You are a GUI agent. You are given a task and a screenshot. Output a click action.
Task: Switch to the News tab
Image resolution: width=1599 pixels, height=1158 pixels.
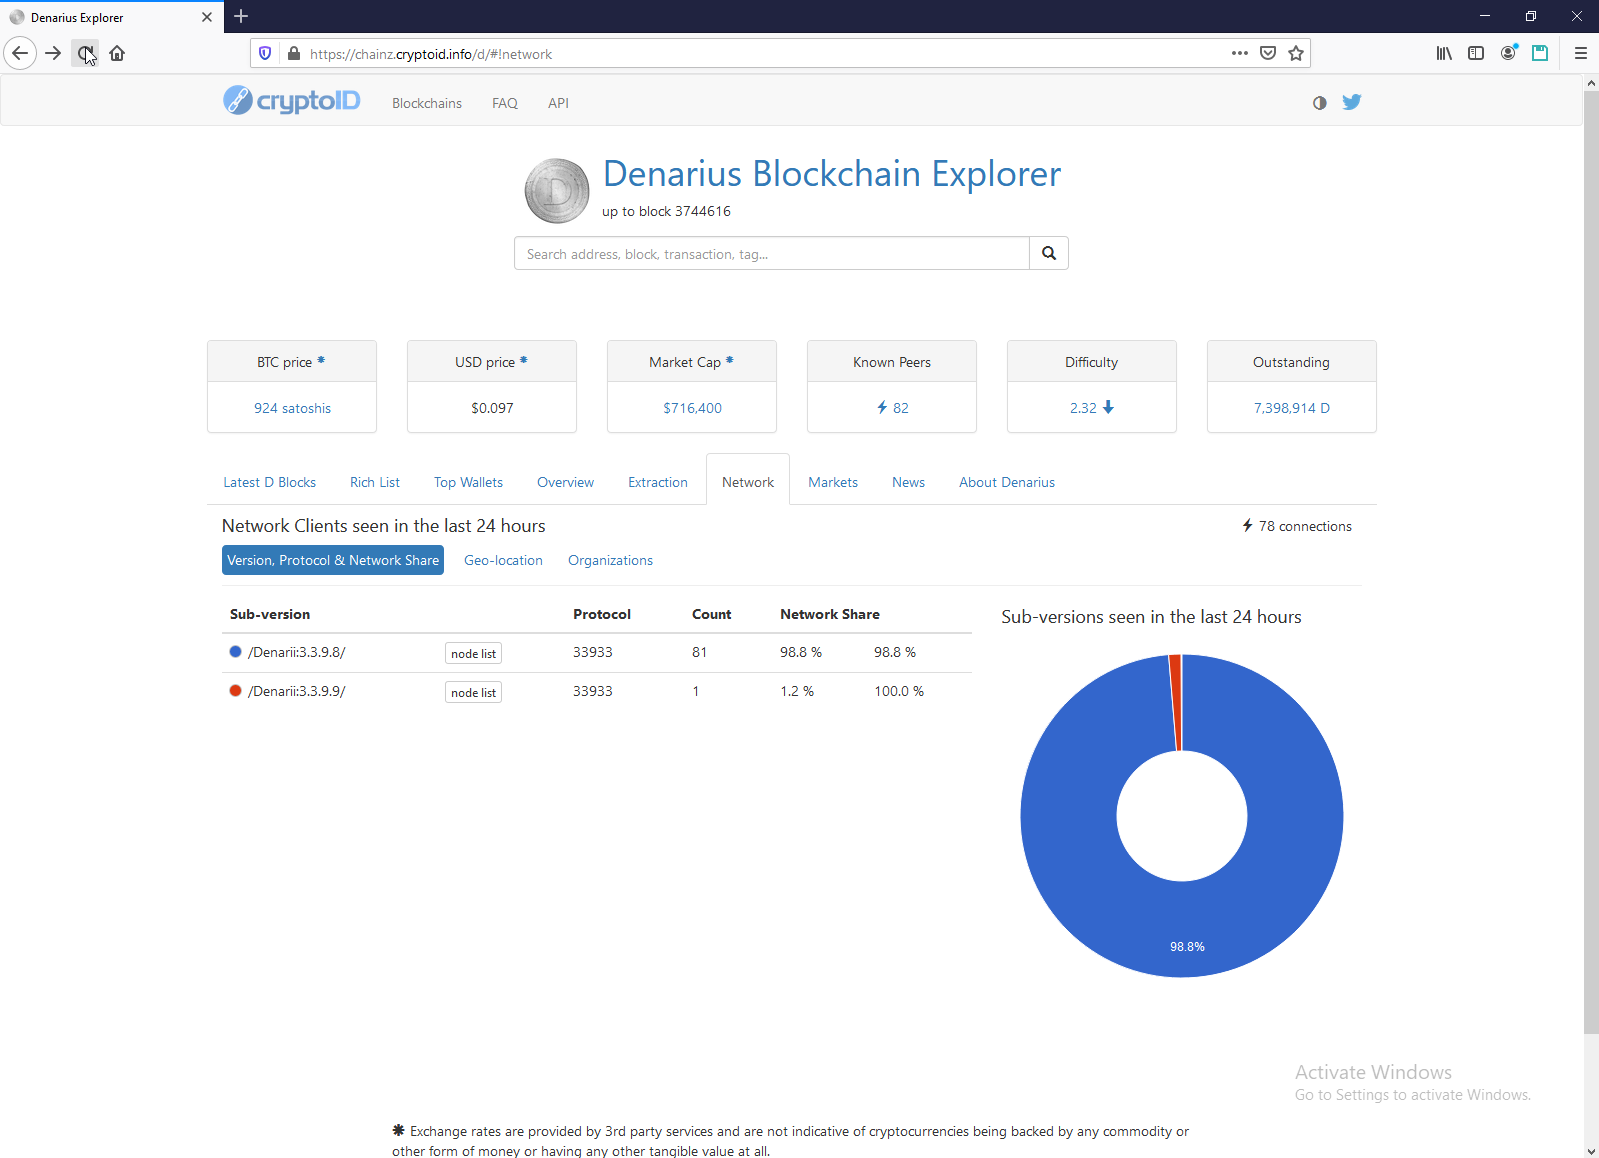[908, 482]
